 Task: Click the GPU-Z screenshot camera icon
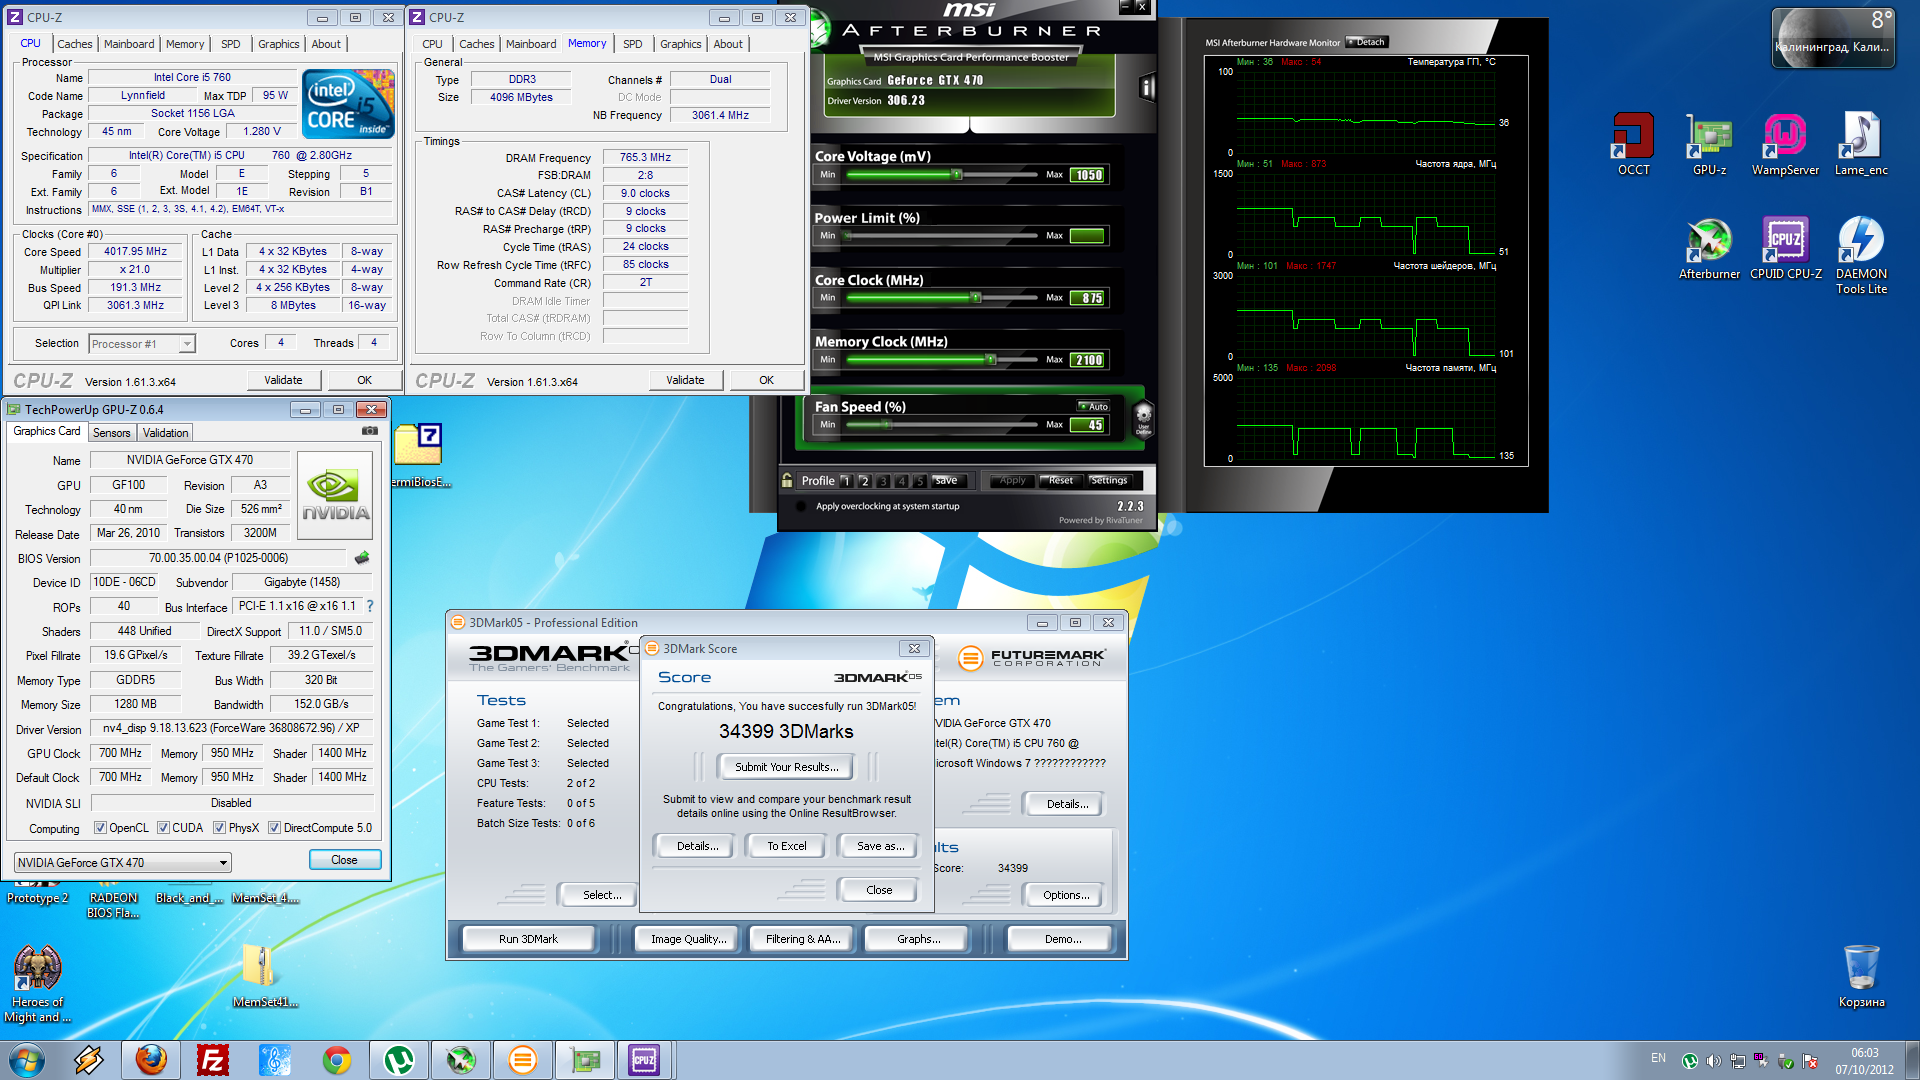coord(370,431)
